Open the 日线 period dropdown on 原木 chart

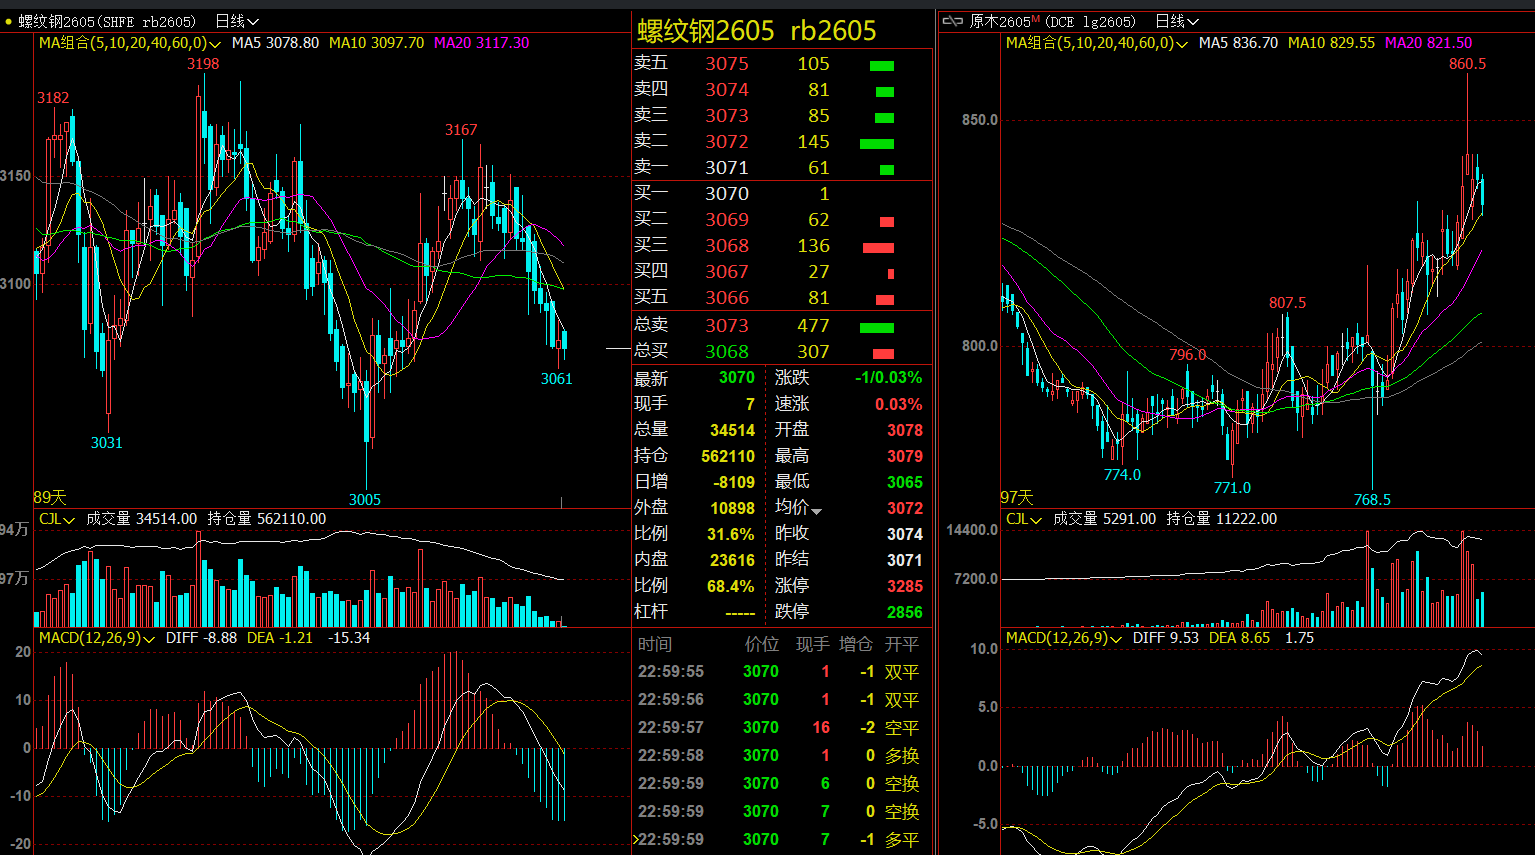1177,21
